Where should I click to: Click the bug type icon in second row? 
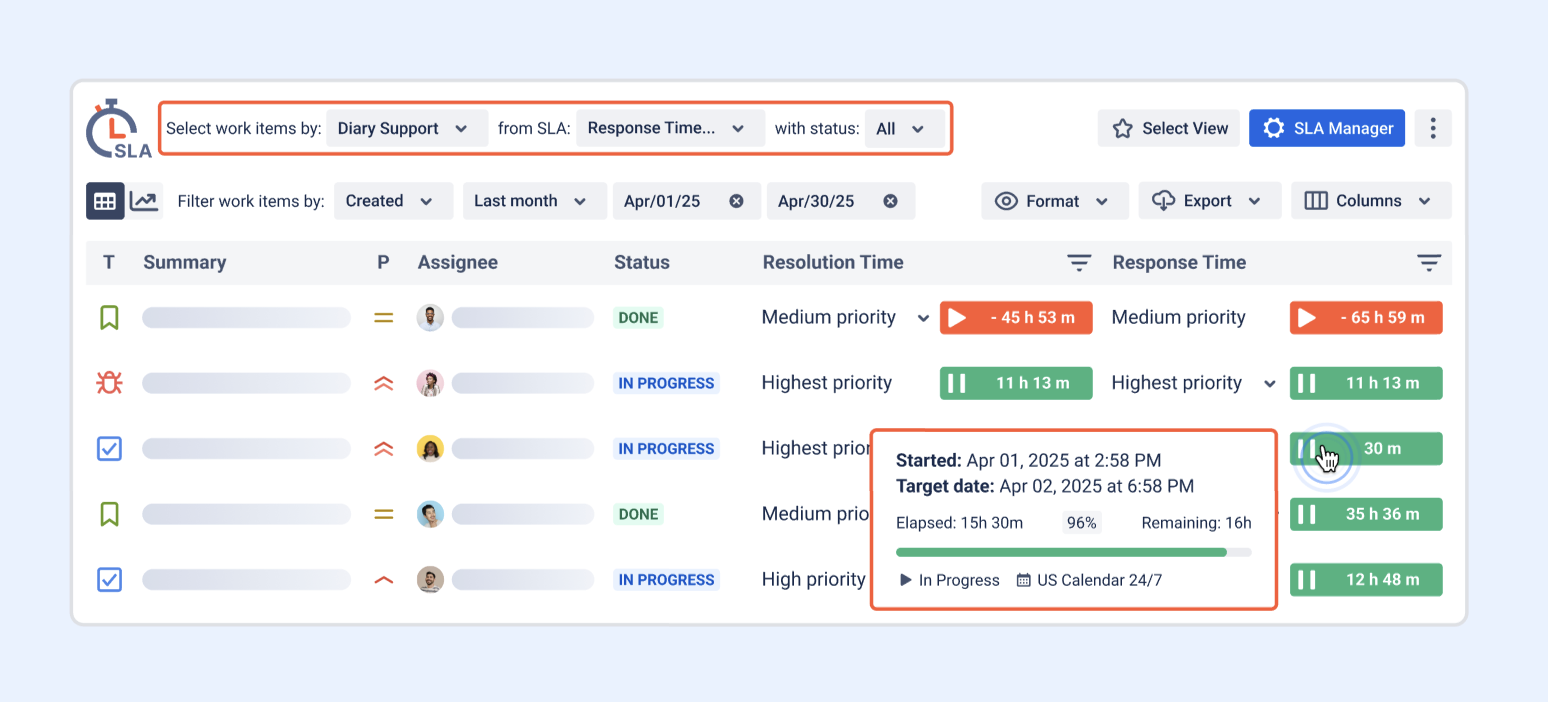[109, 383]
